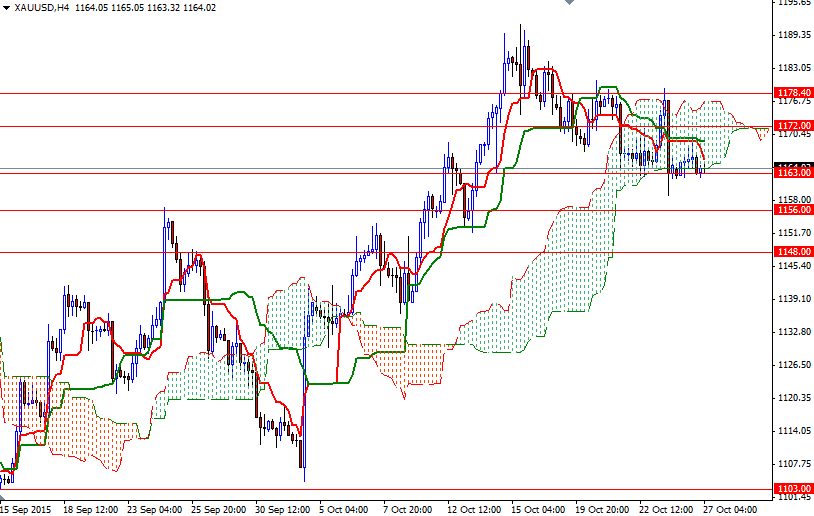Image resolution: width=814 pixels, height=516 pixels.
Task: Click price axis value 1189.35
Action: 794,35
